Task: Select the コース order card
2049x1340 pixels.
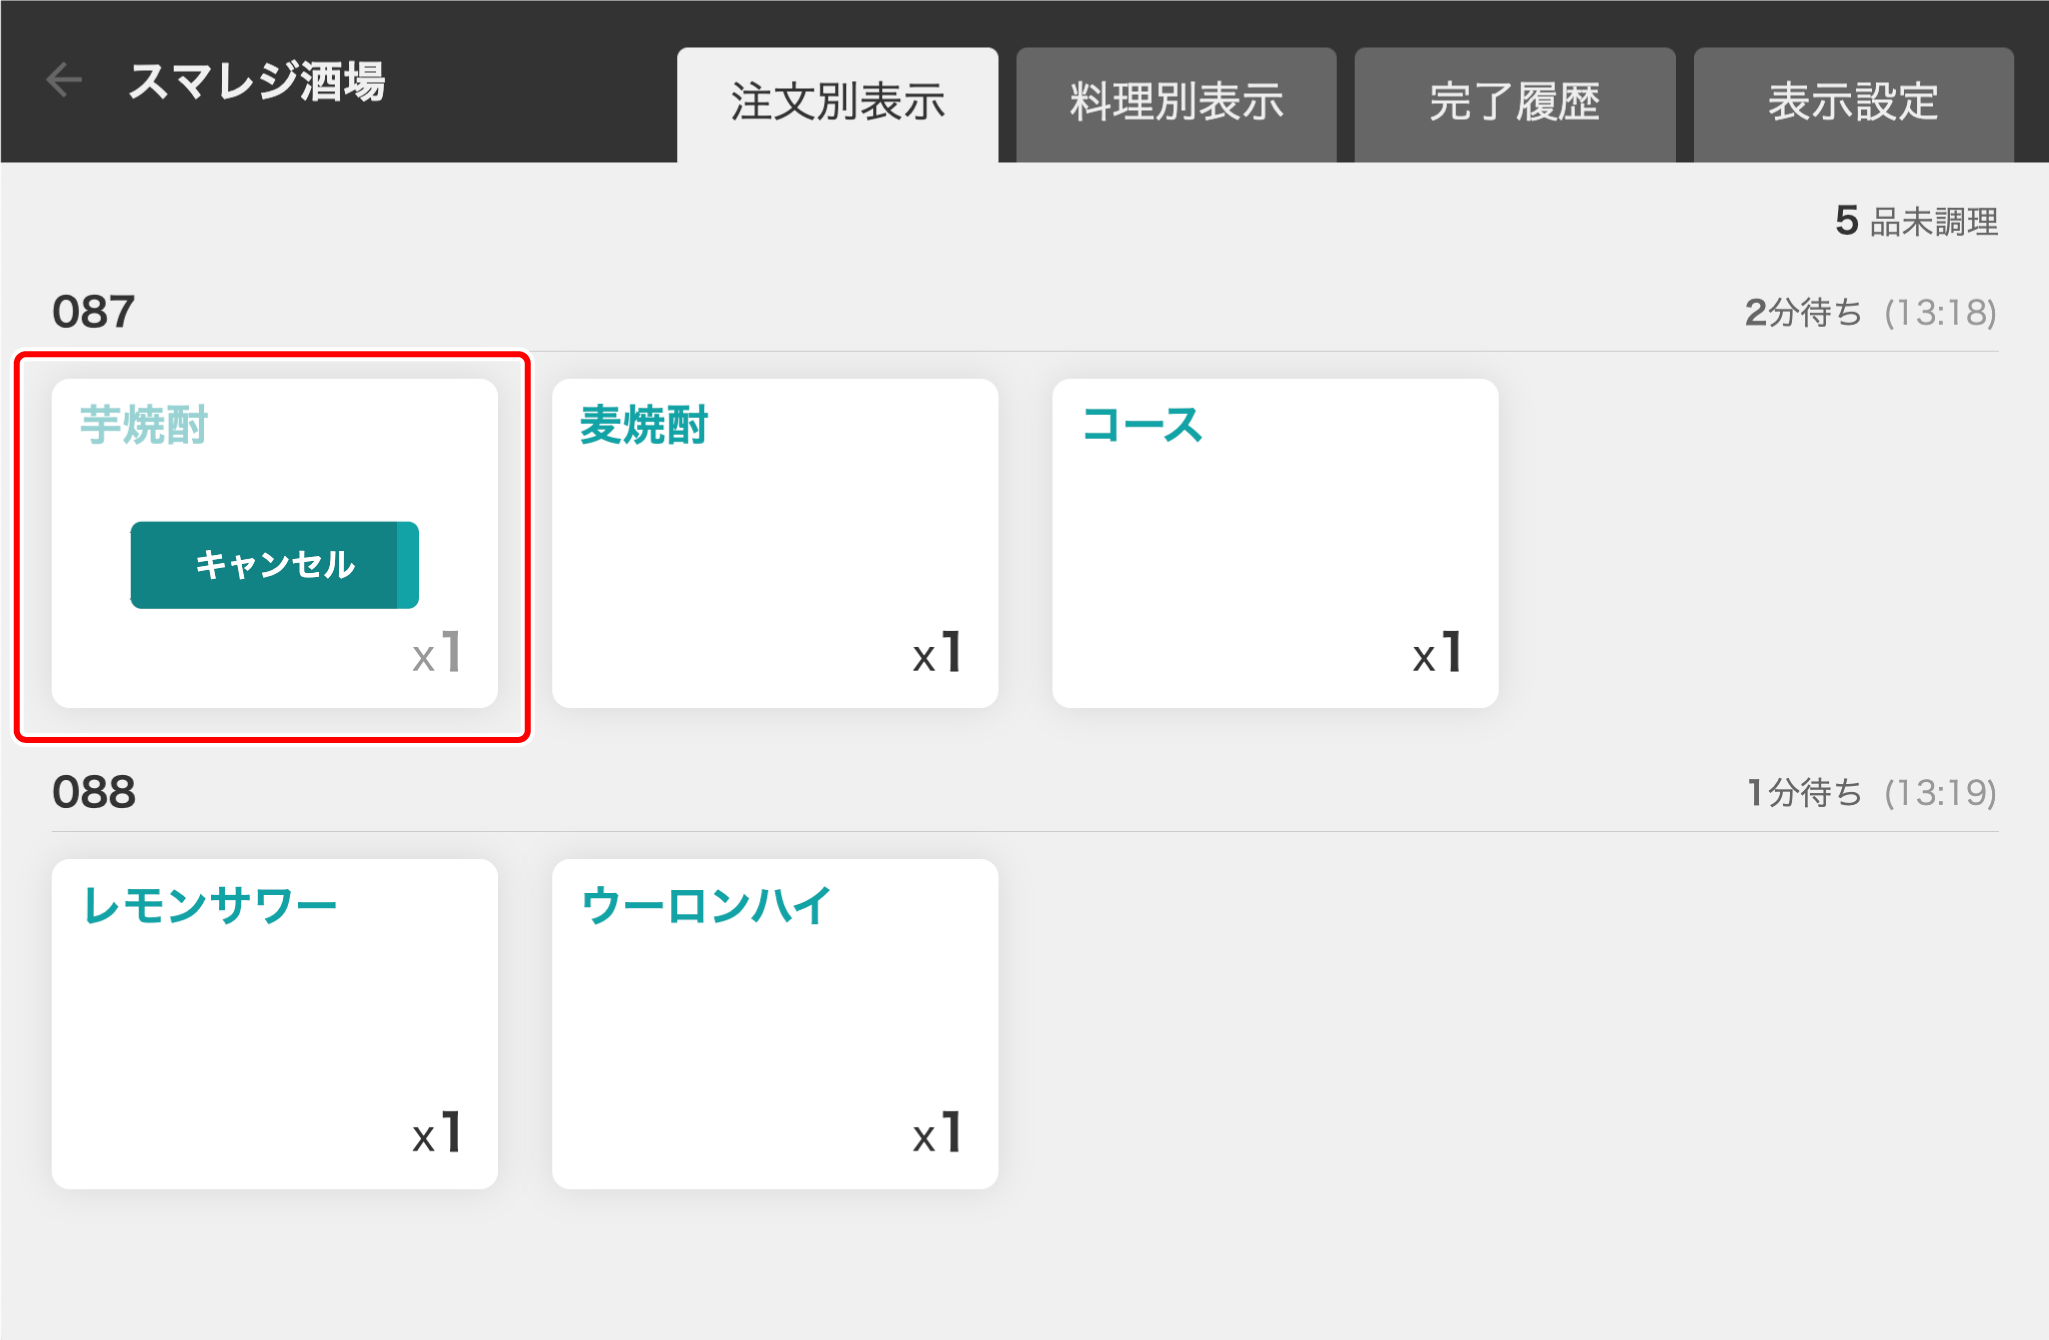Action: coord(1275,543)
